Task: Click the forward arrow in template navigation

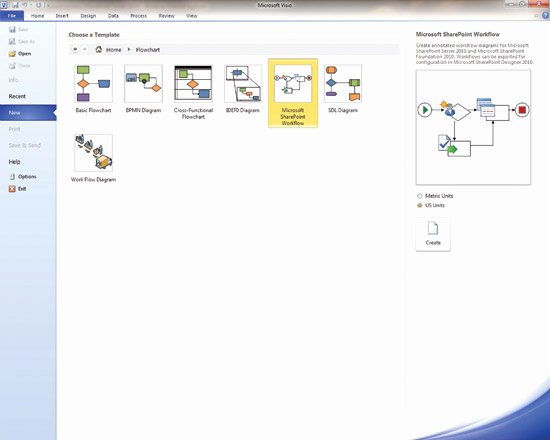Action: pos(85,49)
